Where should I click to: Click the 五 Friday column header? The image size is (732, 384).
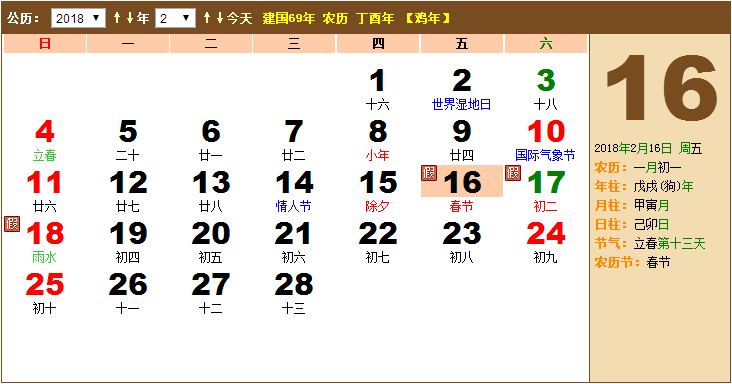[x=462, y=44]
